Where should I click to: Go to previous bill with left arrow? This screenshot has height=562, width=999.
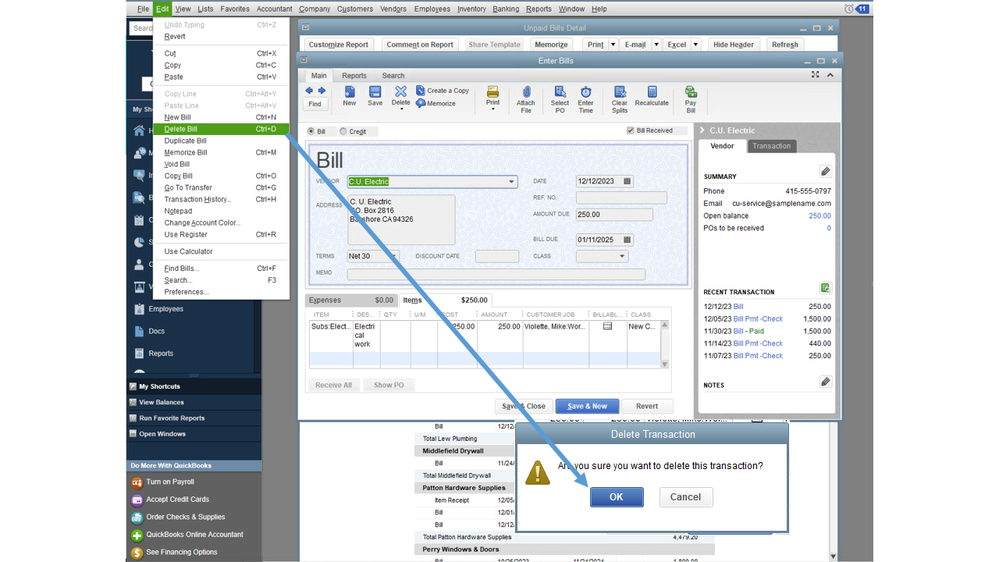309,90
